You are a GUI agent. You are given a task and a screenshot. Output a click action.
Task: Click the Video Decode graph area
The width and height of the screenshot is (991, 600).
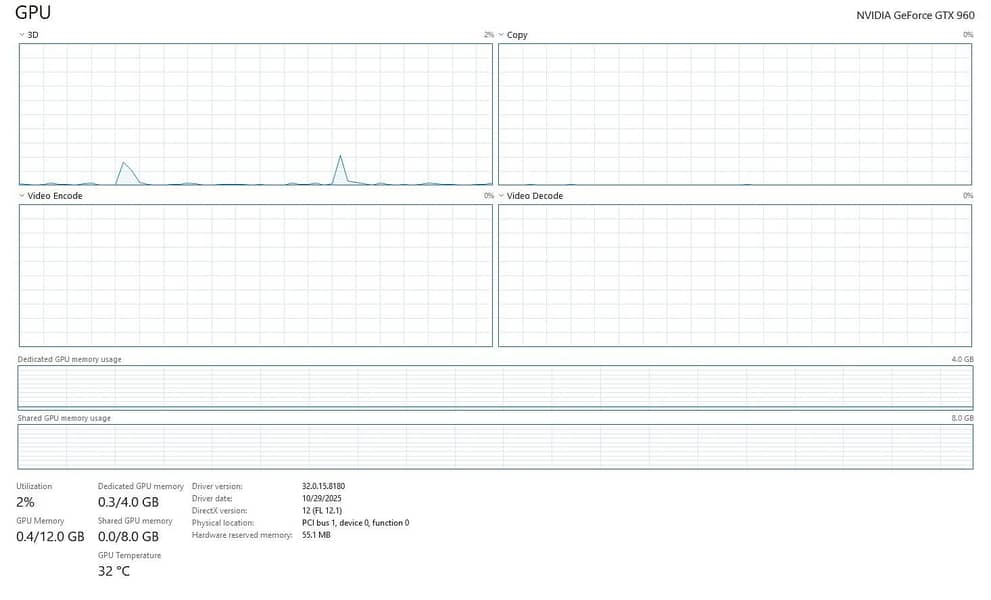tap(734, 276)
